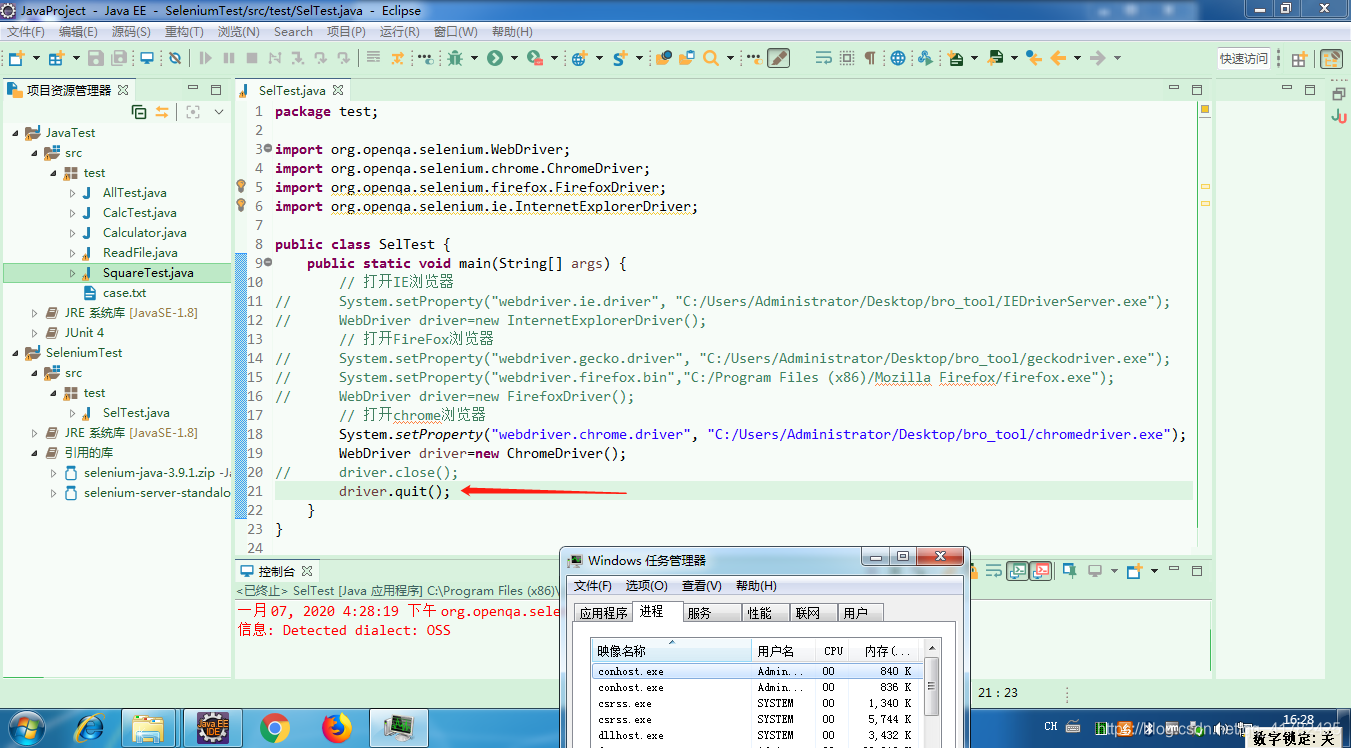The width and height of the screenshot is (1351, 748).
Task: Toggle Word Wrap in main toolbar
Action: (823, 58)
